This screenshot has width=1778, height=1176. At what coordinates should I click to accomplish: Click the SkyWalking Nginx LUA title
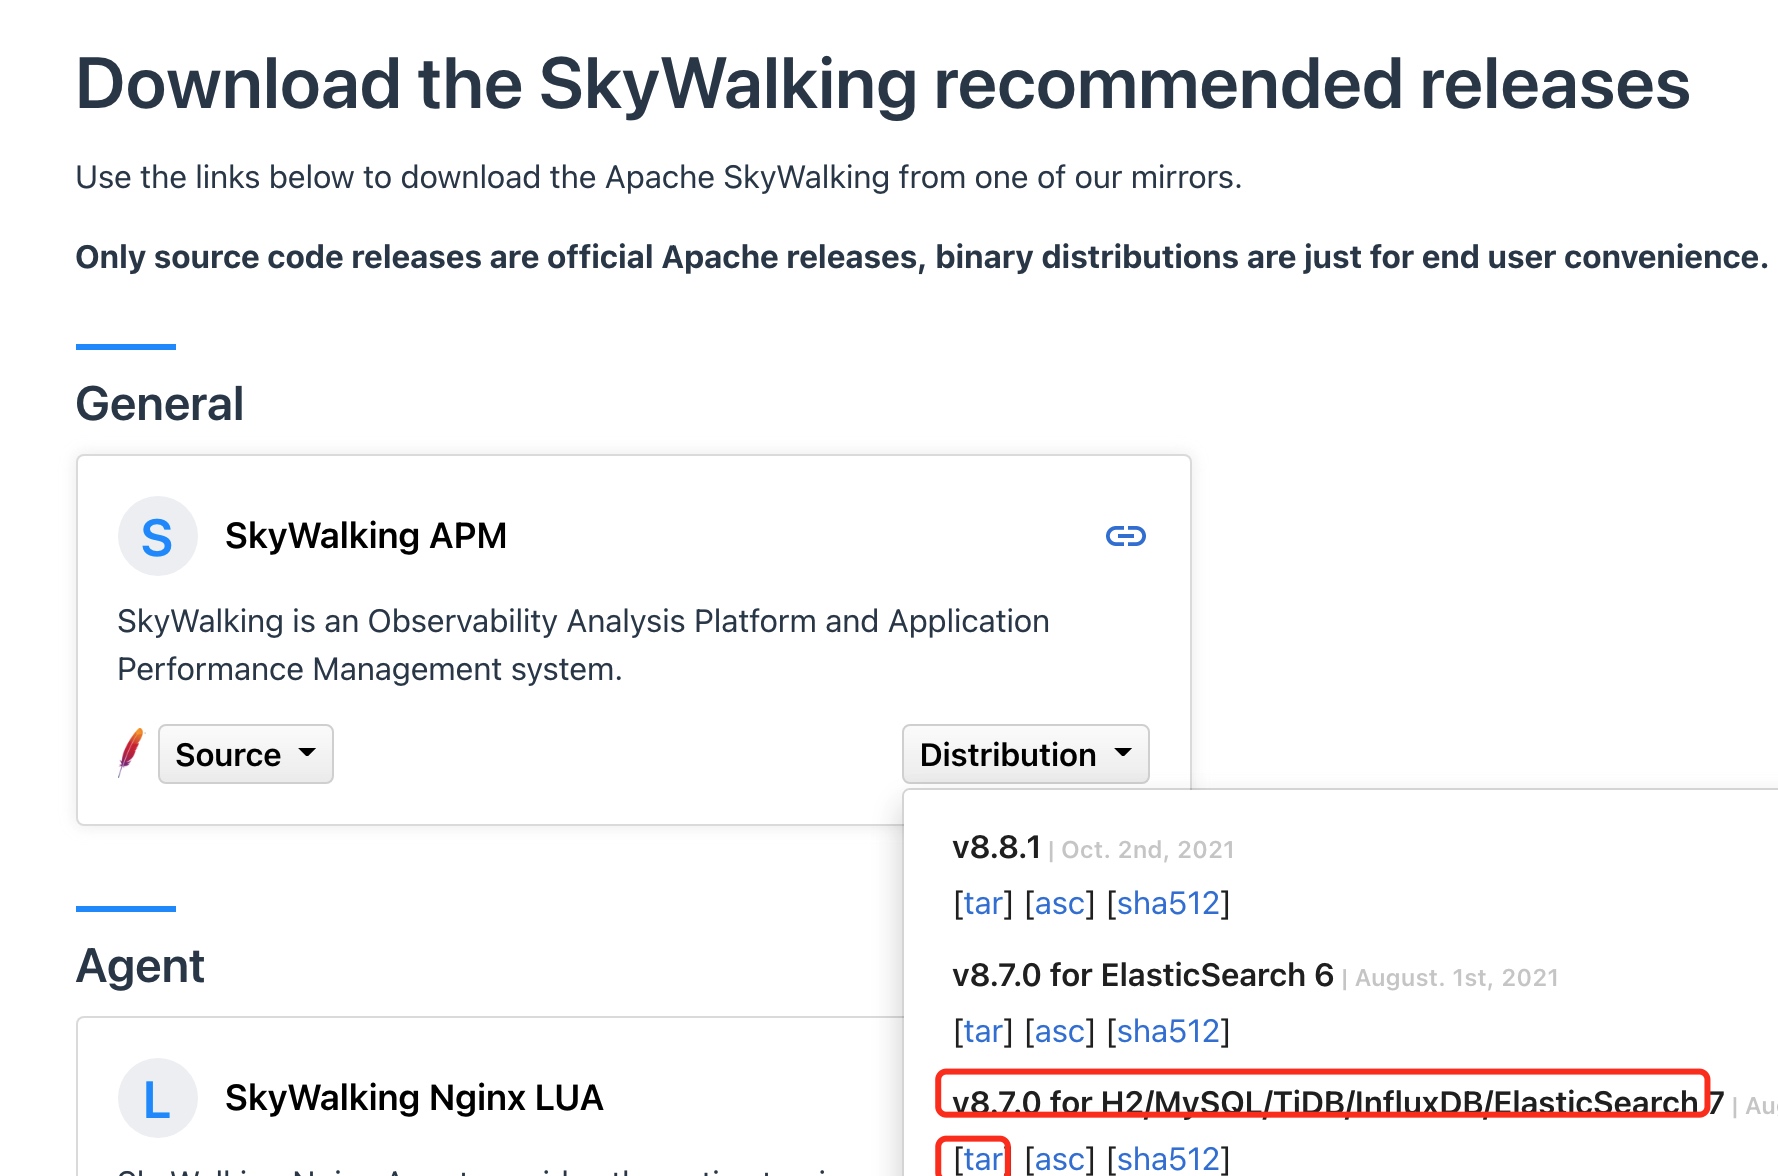(414, 1099)
